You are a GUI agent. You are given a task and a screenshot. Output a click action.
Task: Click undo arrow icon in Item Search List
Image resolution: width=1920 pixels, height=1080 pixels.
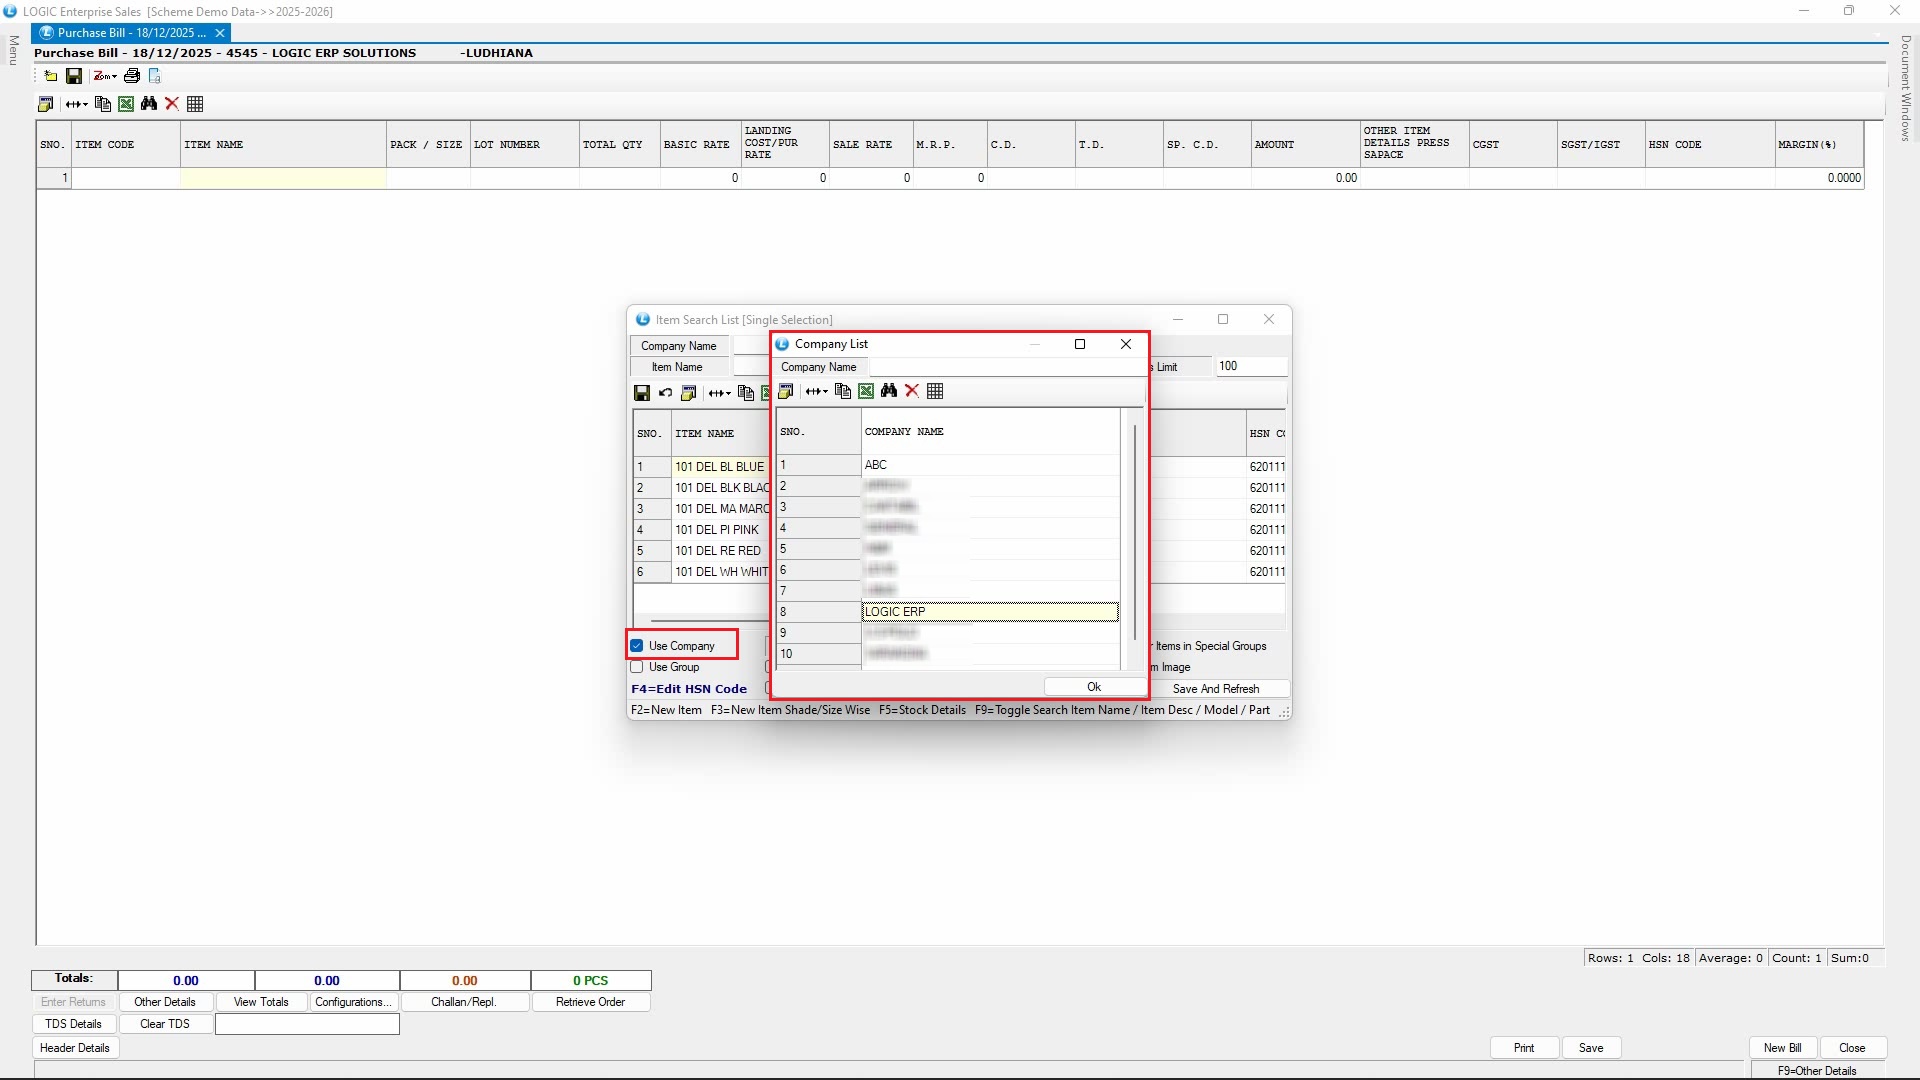click(665, 393)
